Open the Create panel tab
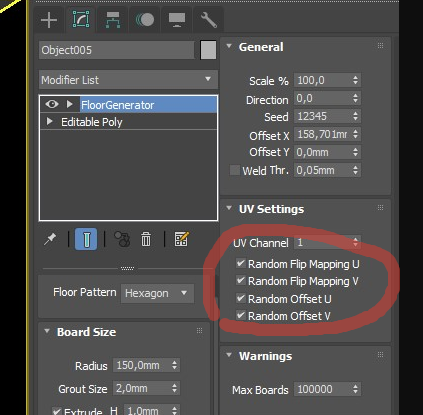 click(x=49, y=20)
